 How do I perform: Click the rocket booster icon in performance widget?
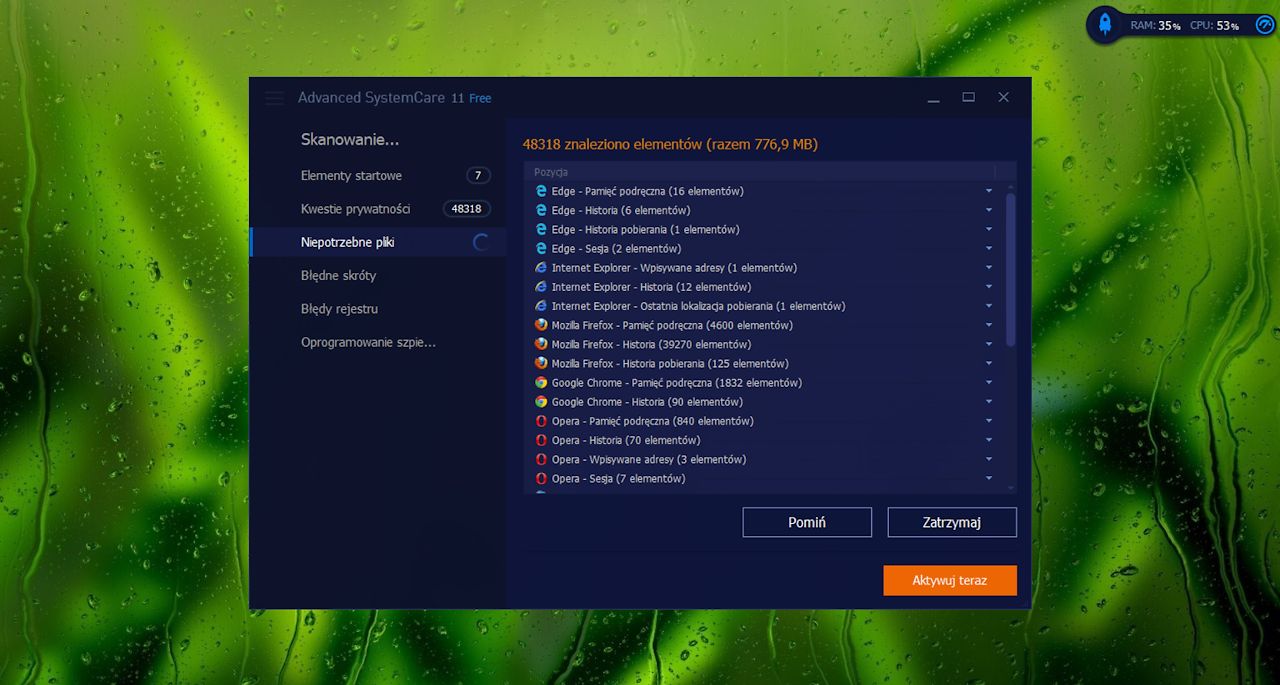click(1105, 24)
